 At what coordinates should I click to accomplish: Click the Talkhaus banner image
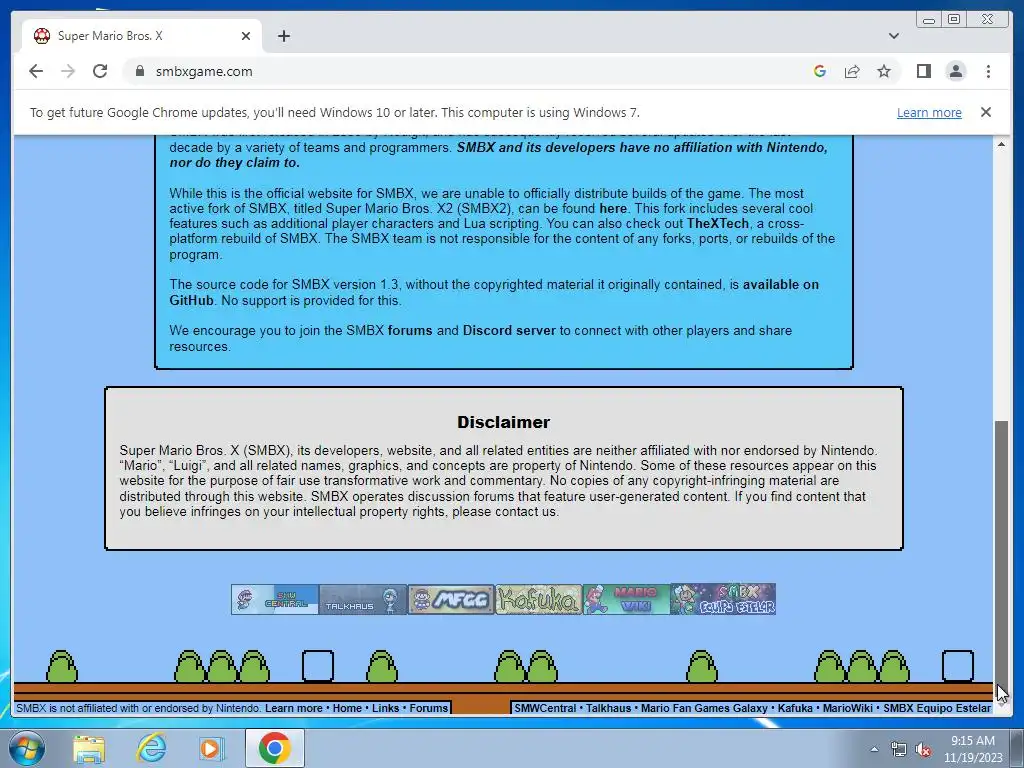363,600
